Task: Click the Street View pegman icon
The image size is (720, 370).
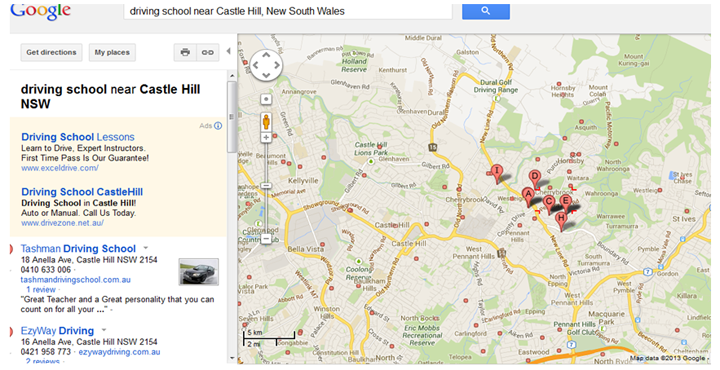Action: [266, 122]
